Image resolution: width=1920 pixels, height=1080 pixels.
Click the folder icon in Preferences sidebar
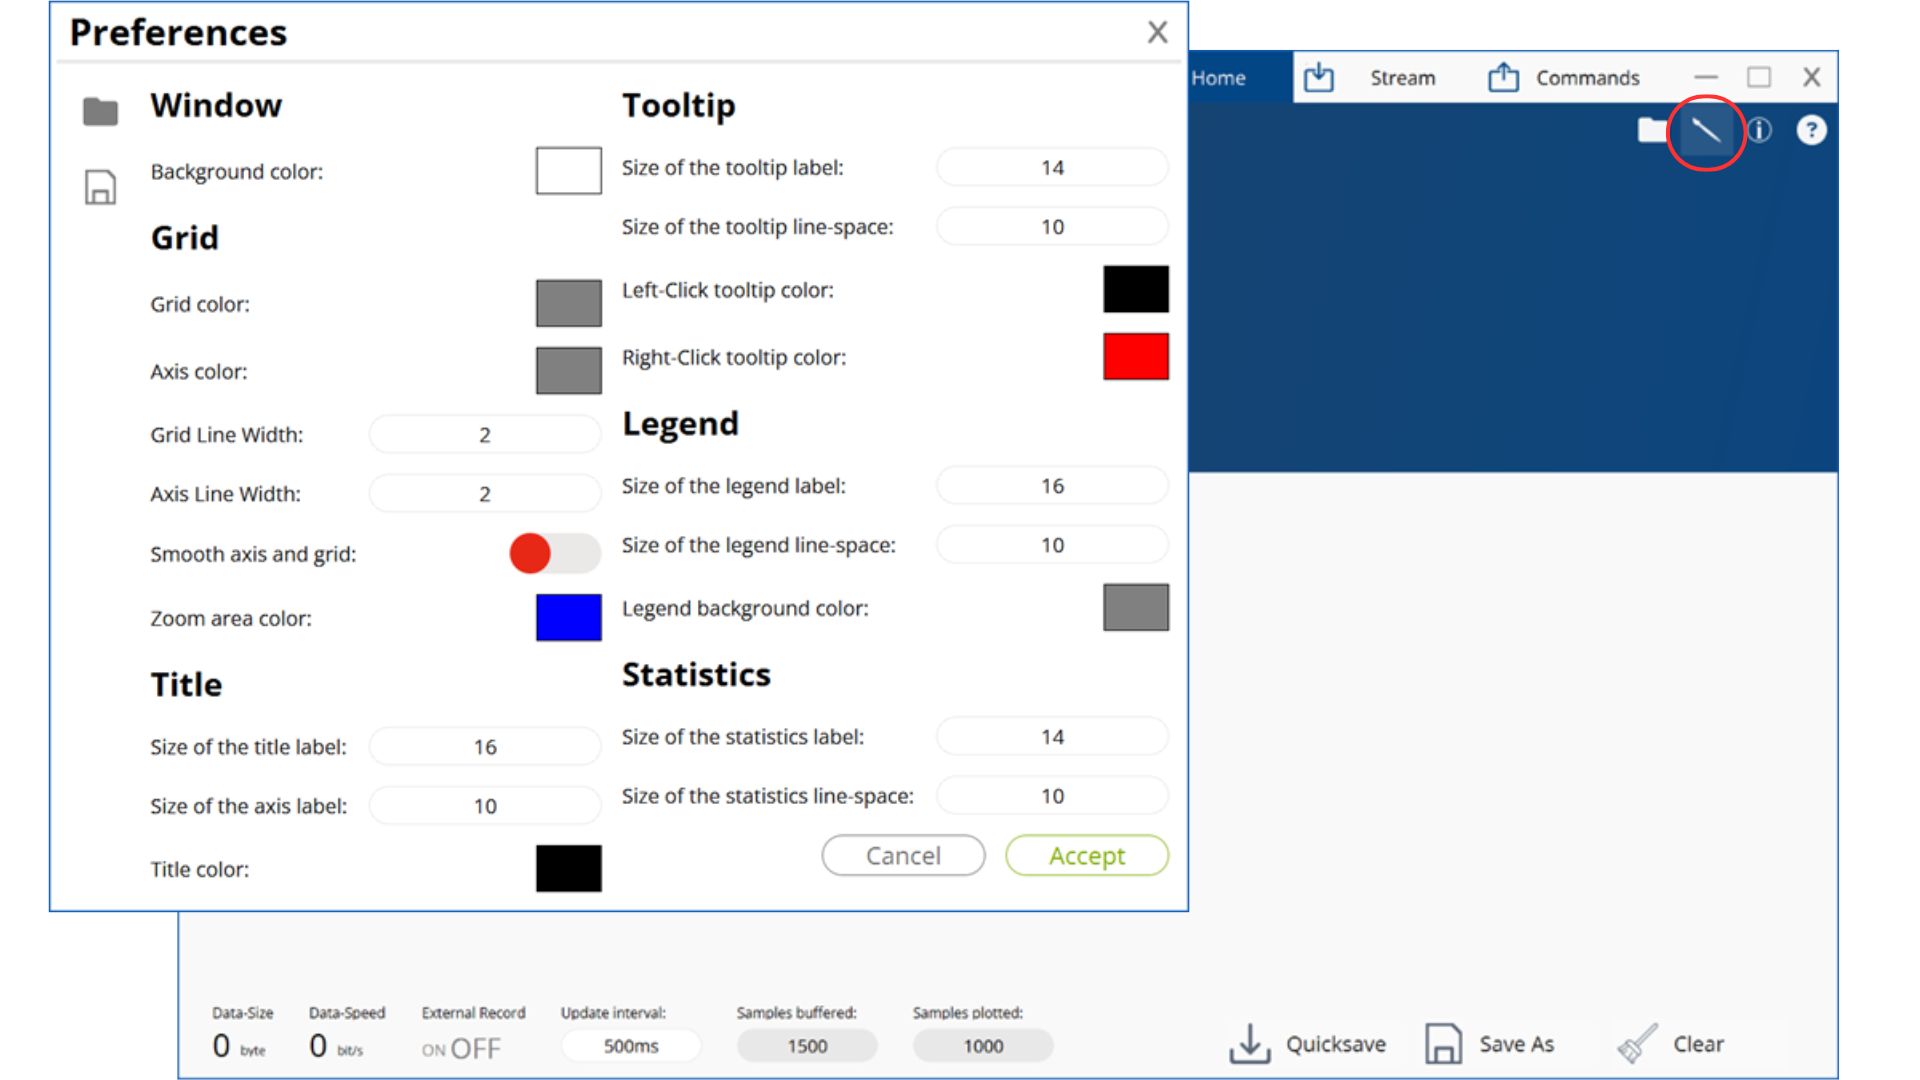pyautogui.click(x=100, y=111)
